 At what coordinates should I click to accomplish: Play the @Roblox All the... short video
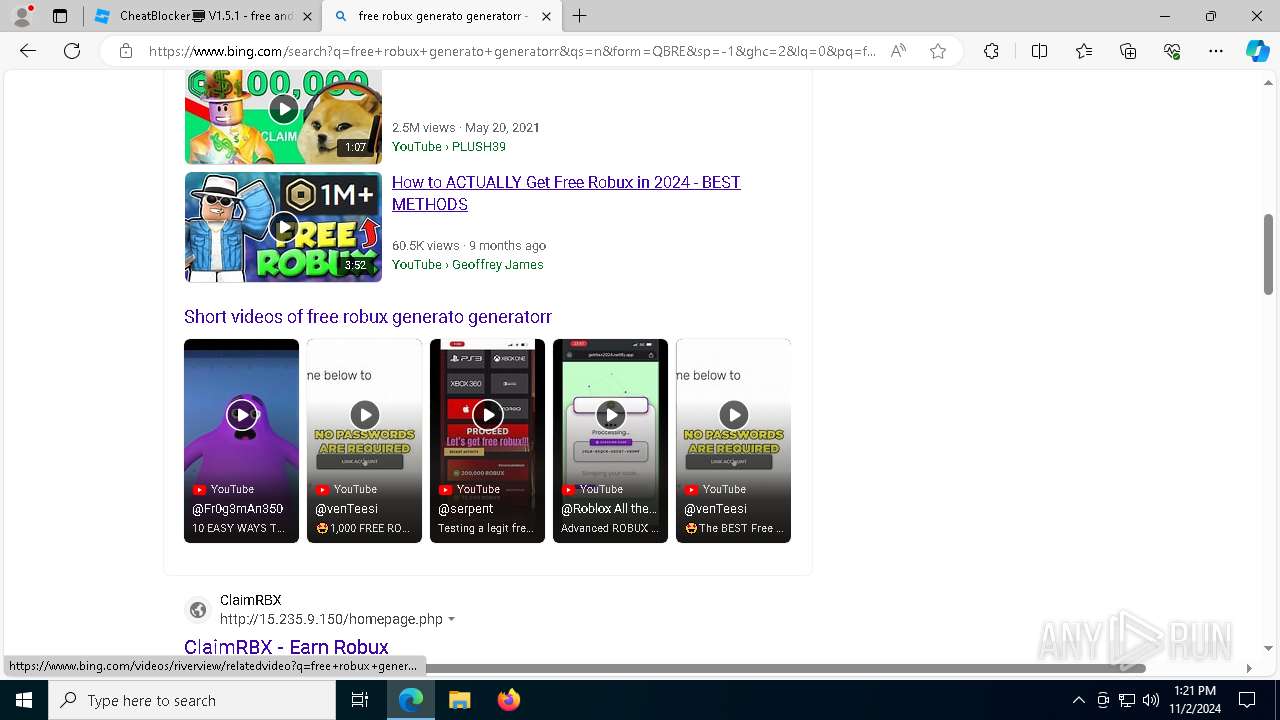[610, 441]
